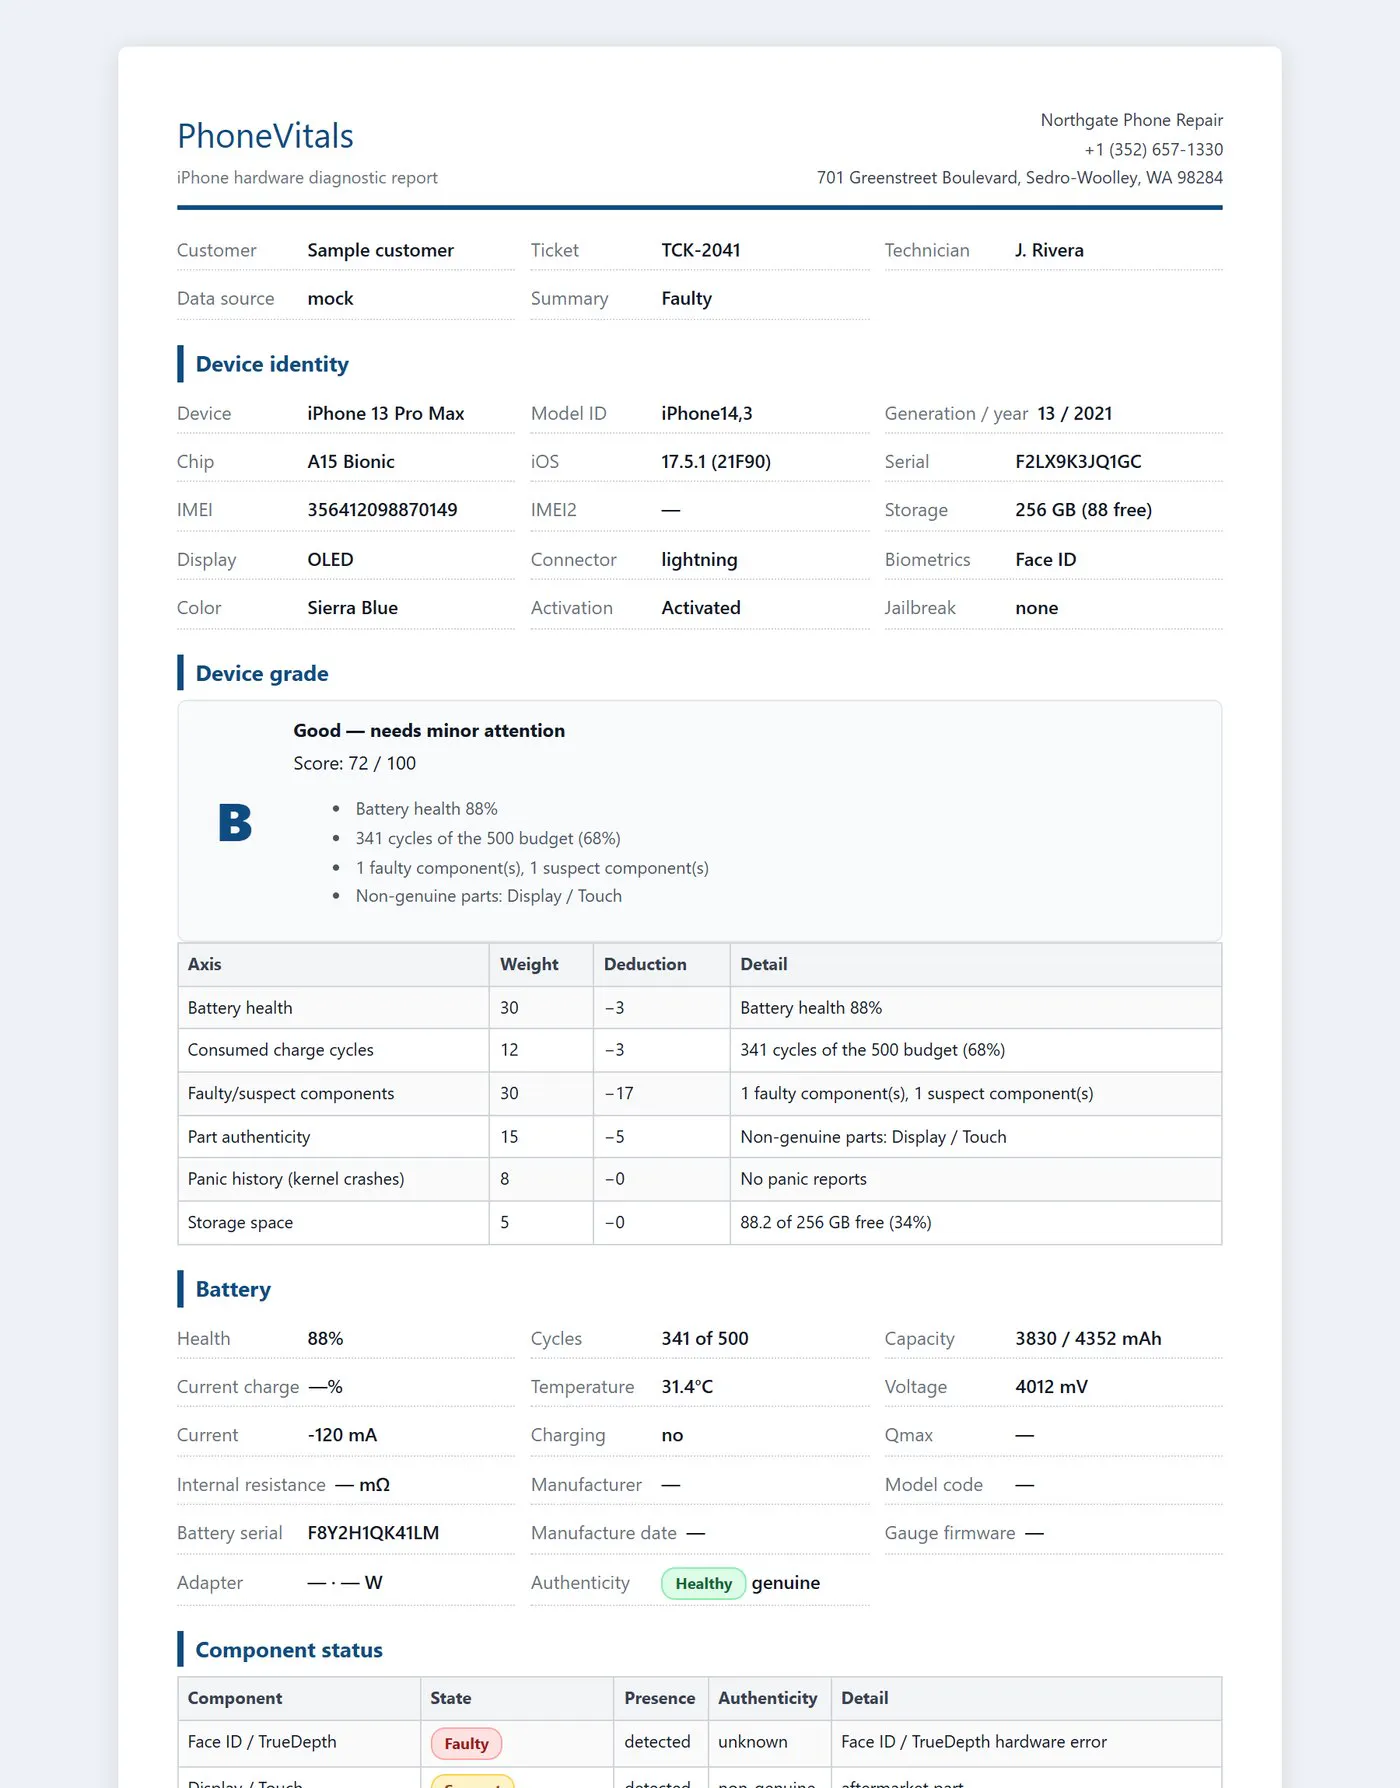Select the 'Face ID / TrueDepth hardware error' detail
This screenshot has width=1400, height=1788.
[x=974, y=1741]
